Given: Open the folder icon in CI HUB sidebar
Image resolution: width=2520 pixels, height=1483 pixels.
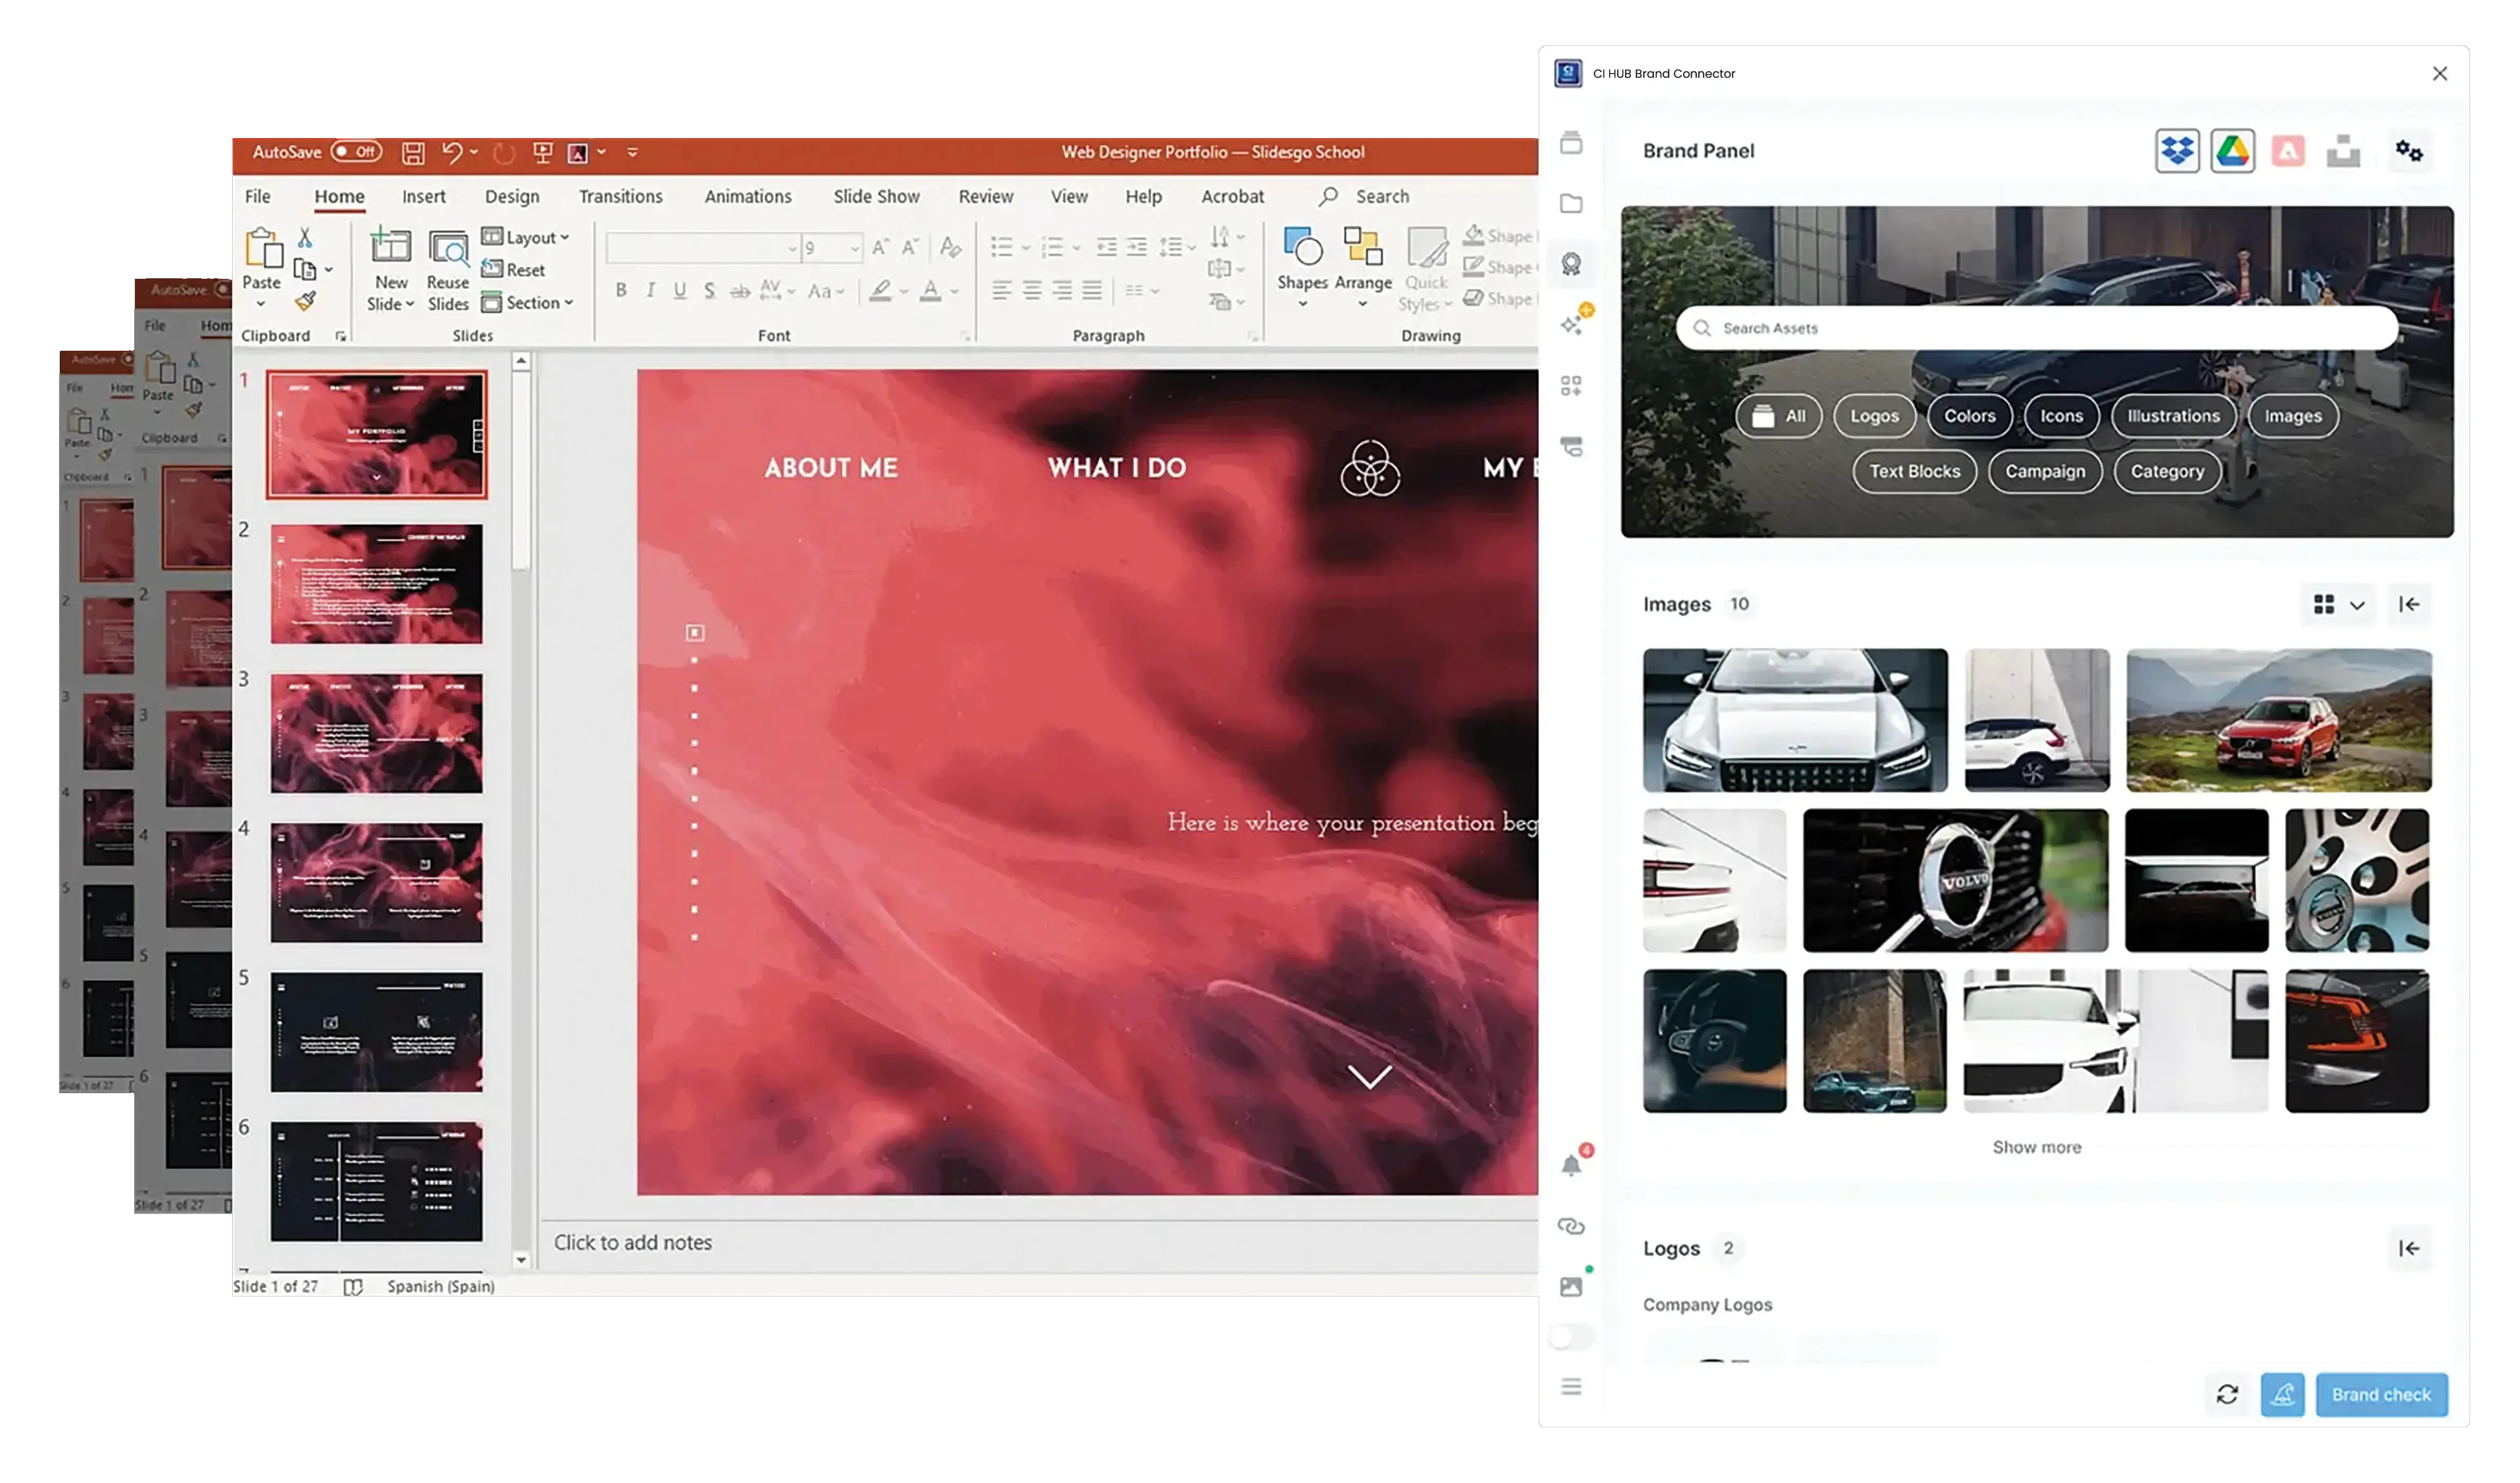Looking at the screenshot, I should click(1571, 204).
